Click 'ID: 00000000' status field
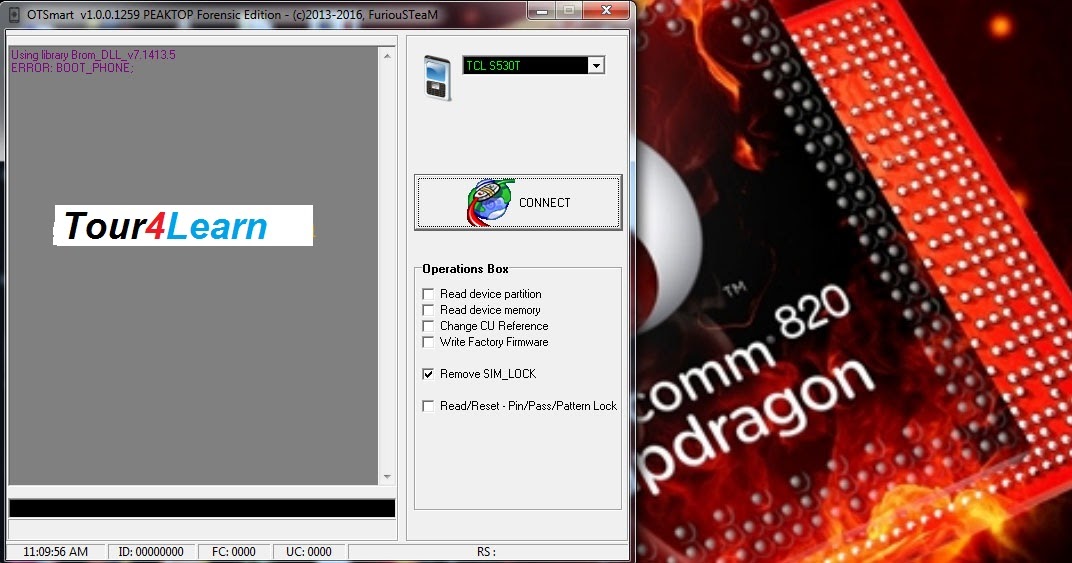Screen dimensions: 1072x563 tap(151, 551)
